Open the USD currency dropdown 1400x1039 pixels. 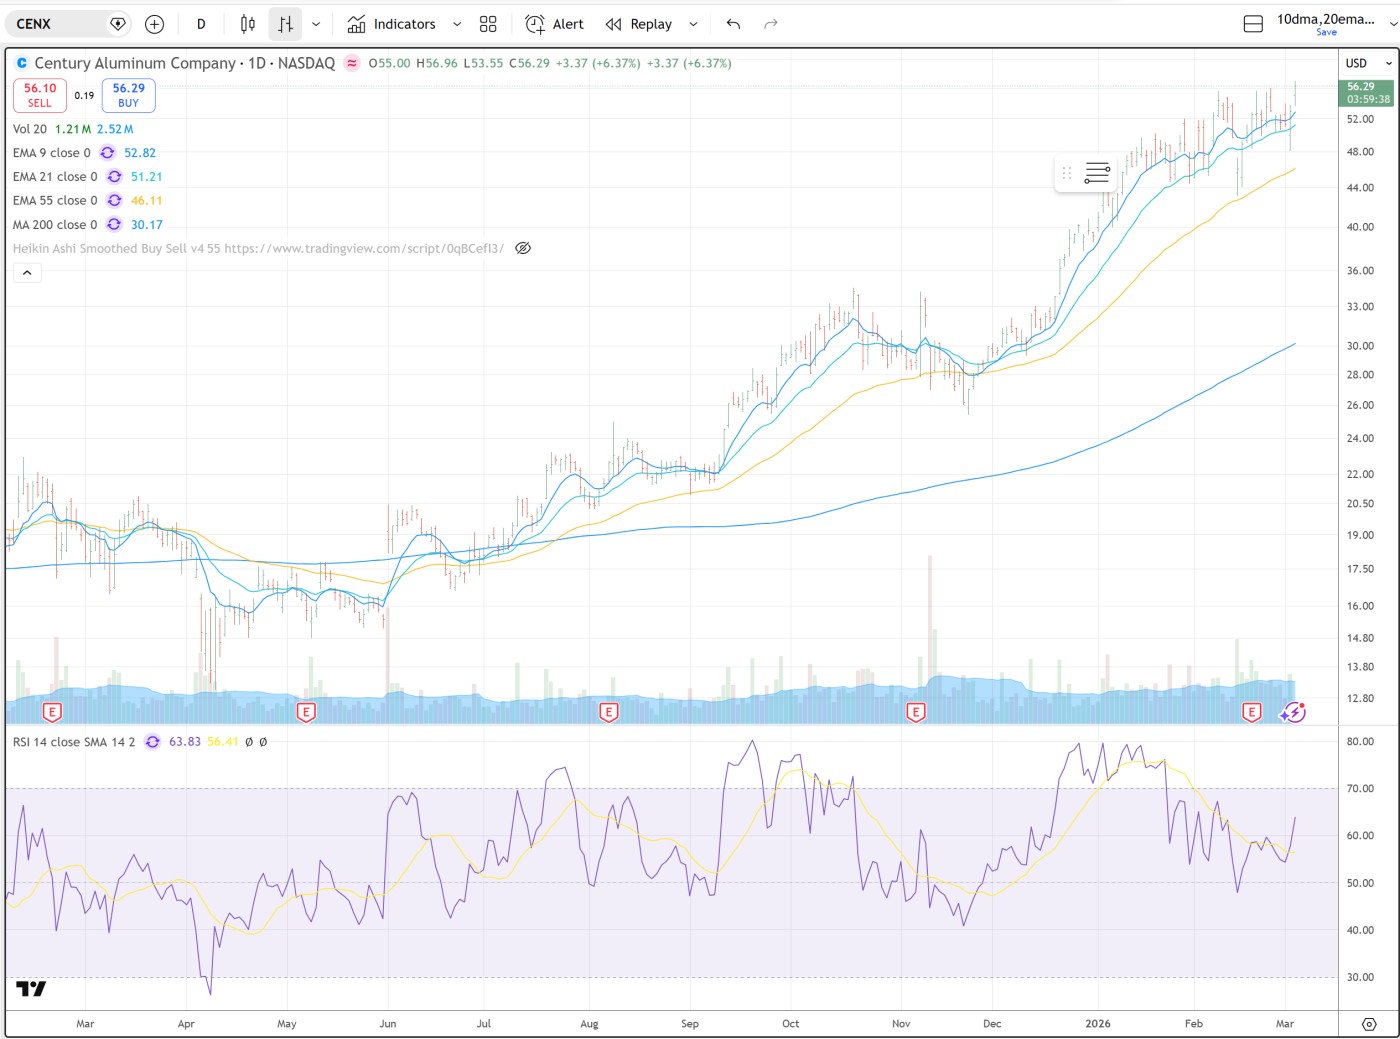(x=1368, y=63)
